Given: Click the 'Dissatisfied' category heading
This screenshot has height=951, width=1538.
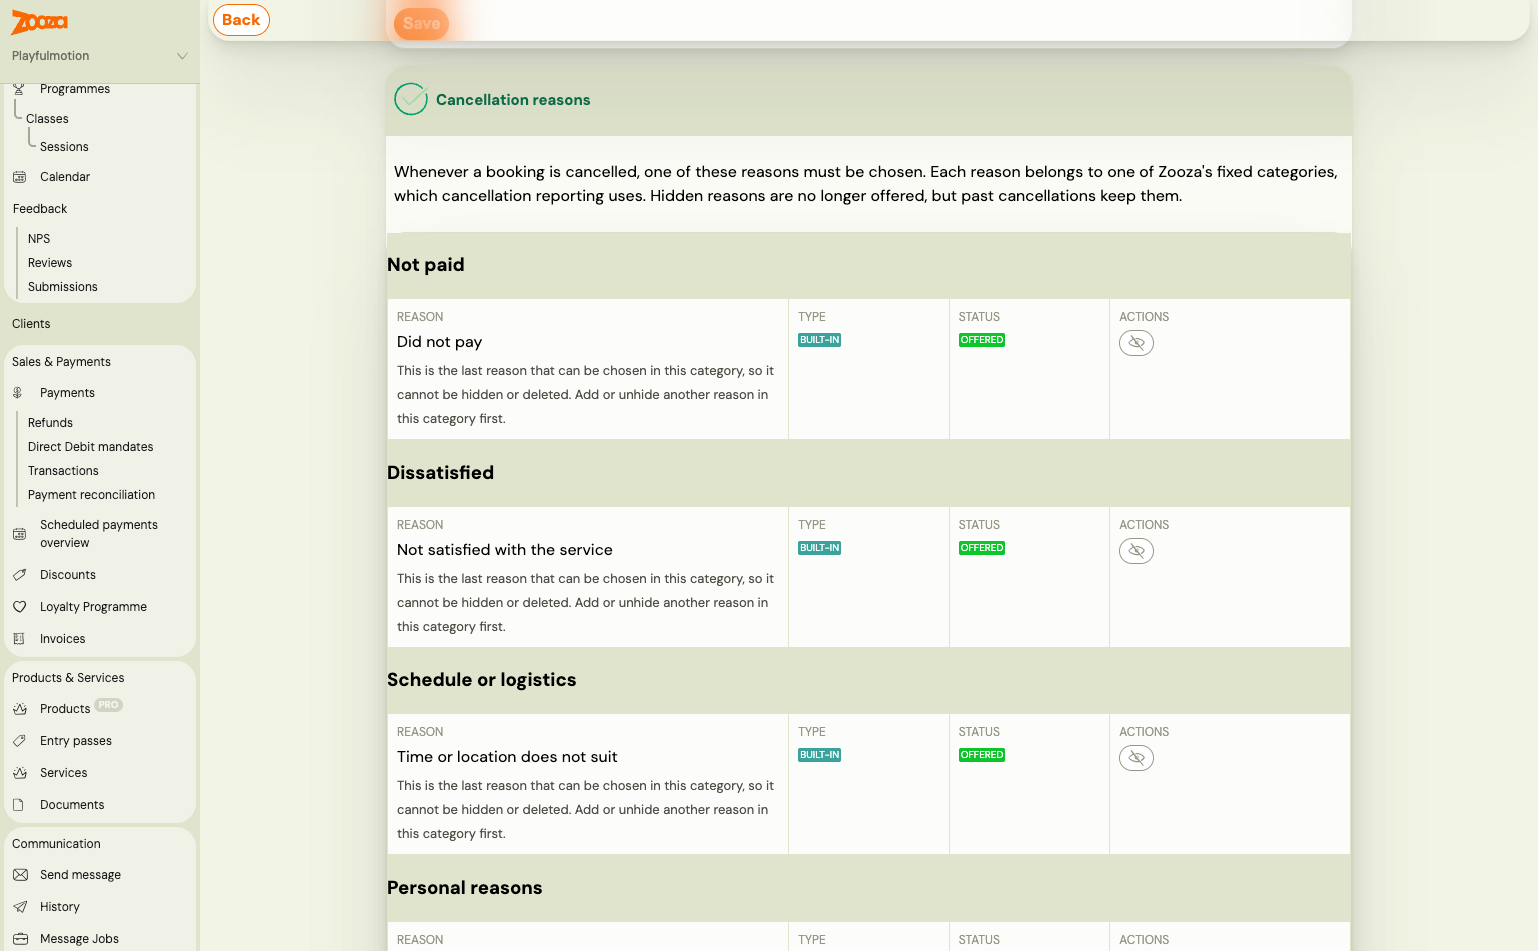Looking at the screenshot, I should click(440, 473).
